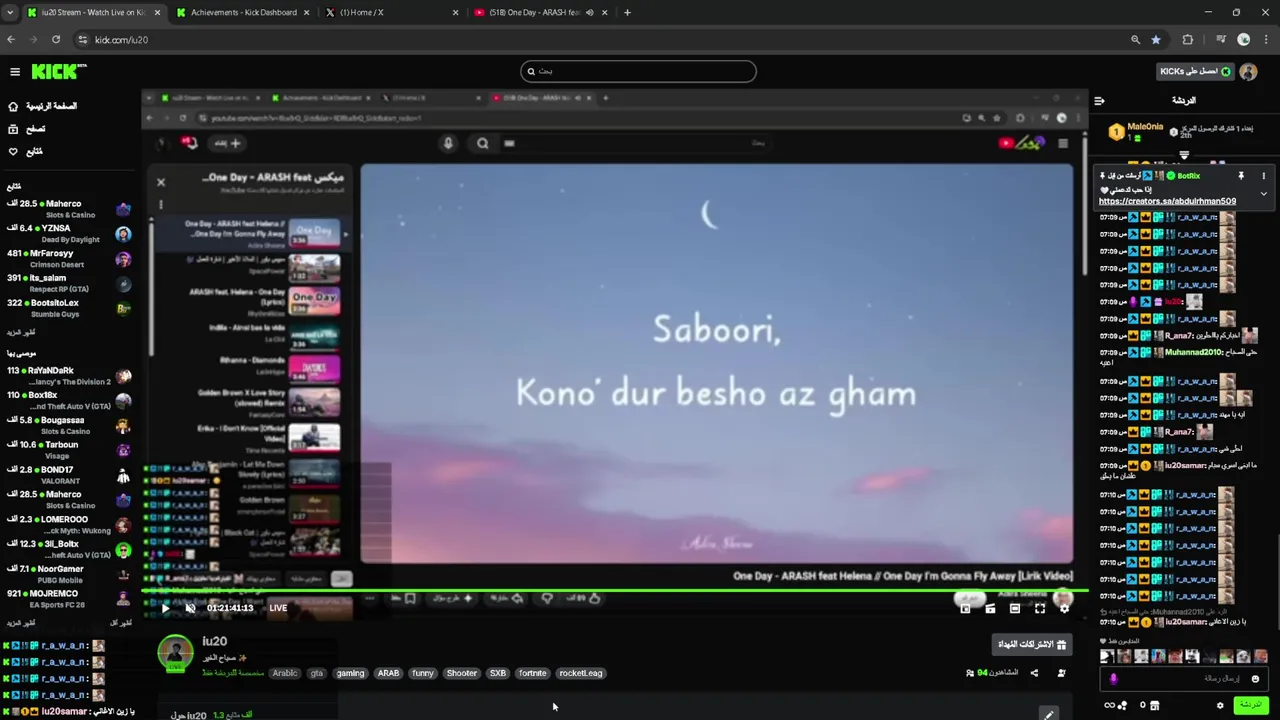The width and height of the screenshot is (1280, 720).
Task: Open YZNSA channel in sidebar
Action: click(68, 234)
